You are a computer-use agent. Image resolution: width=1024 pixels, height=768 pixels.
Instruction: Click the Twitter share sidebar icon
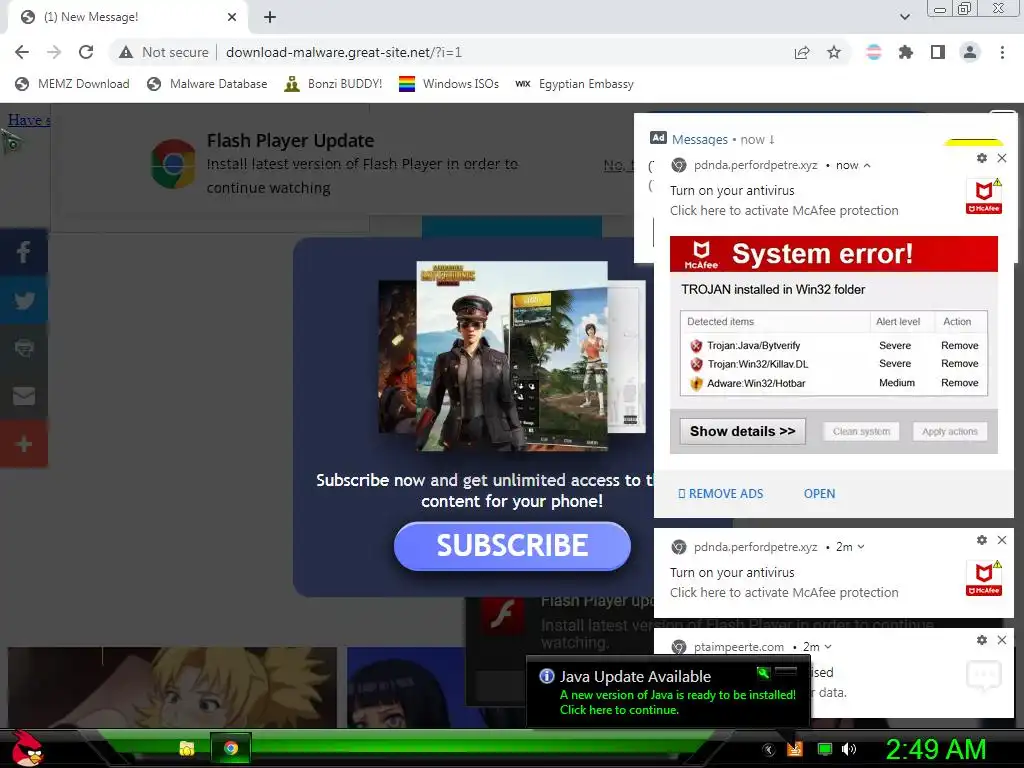pyautogui.click(x=24, y=300)
